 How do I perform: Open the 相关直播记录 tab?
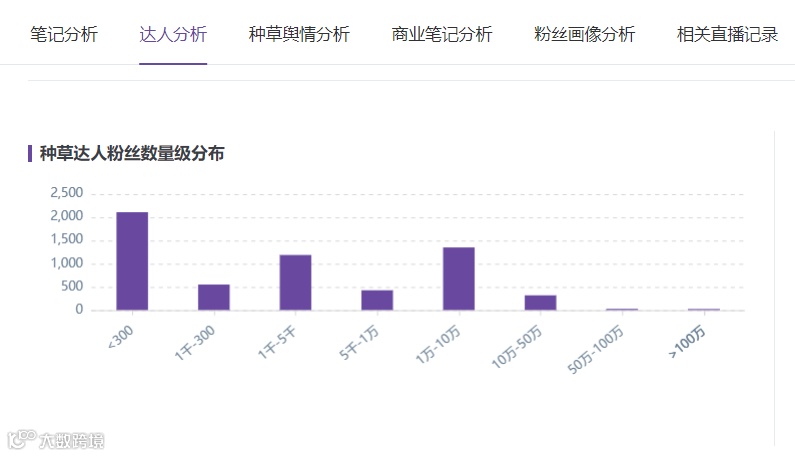(x=727, y=34)
